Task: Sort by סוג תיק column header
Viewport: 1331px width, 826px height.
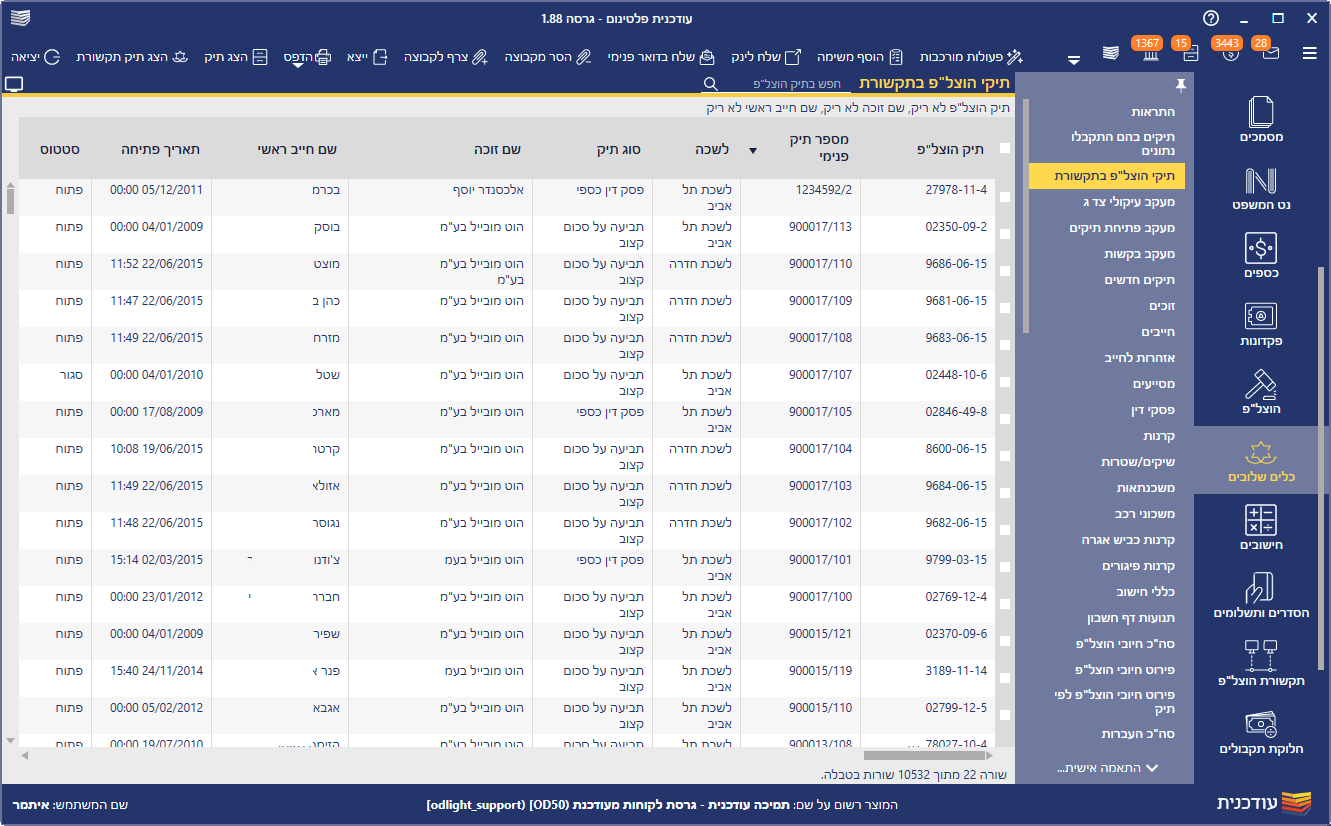Action: [x=617, y=149]
